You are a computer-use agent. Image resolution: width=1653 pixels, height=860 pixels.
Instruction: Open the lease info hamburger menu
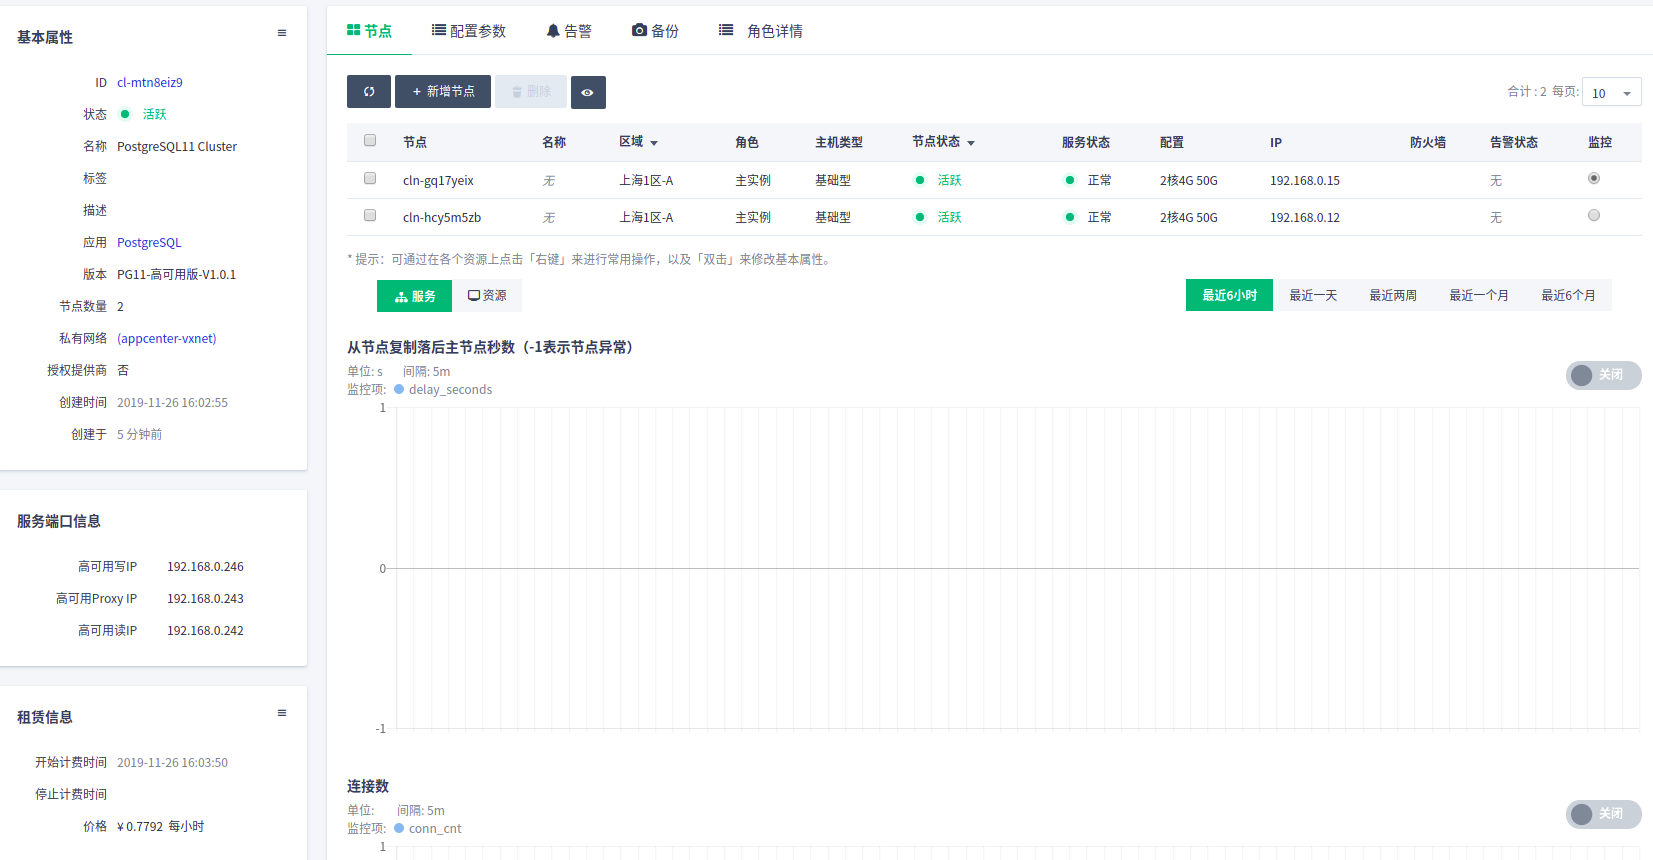(282, 713)
